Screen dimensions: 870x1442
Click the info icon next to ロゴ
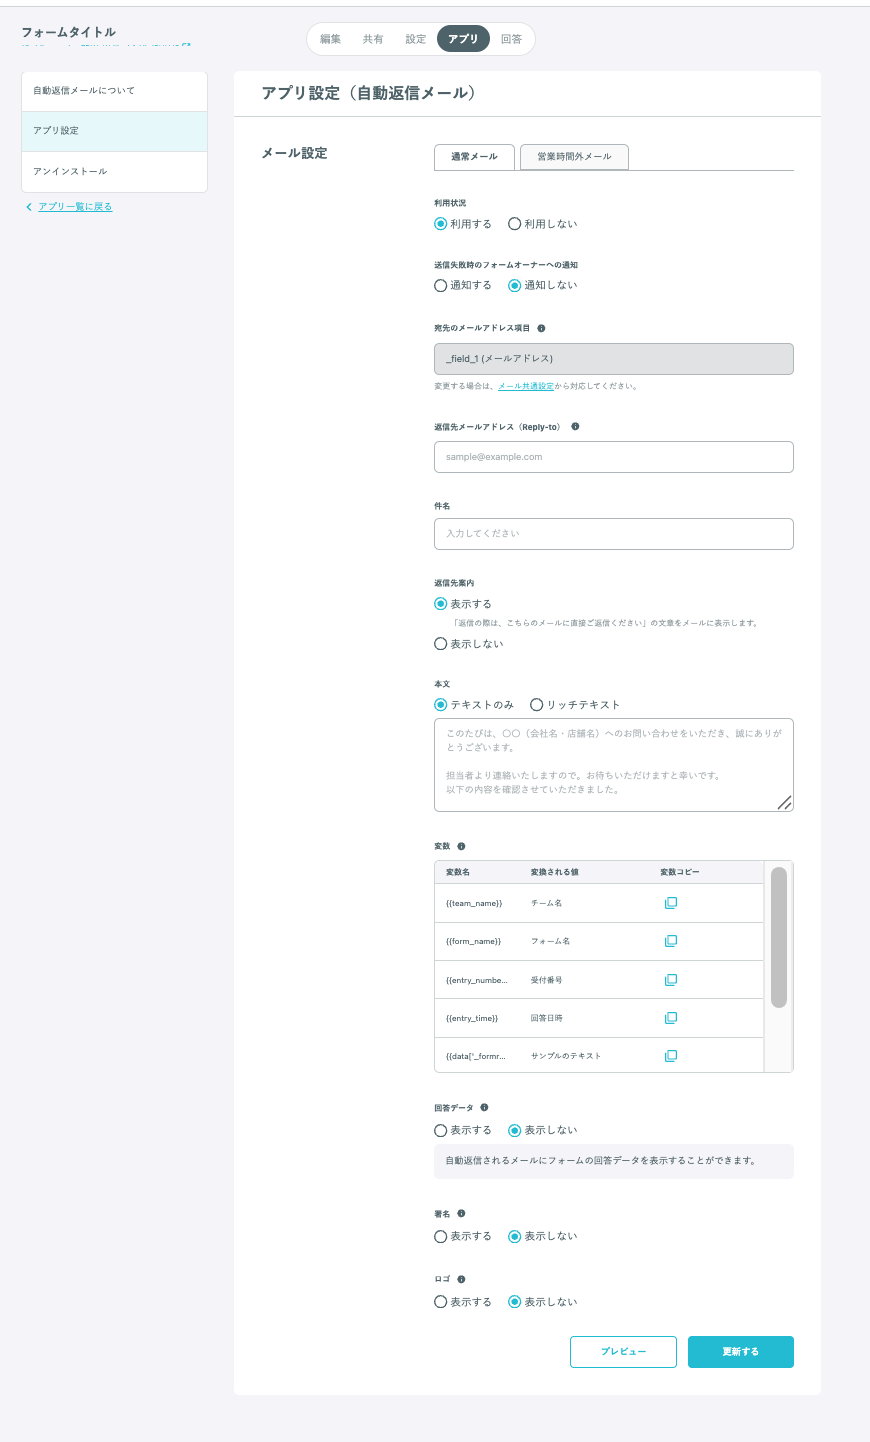(x=461, y=1279)
